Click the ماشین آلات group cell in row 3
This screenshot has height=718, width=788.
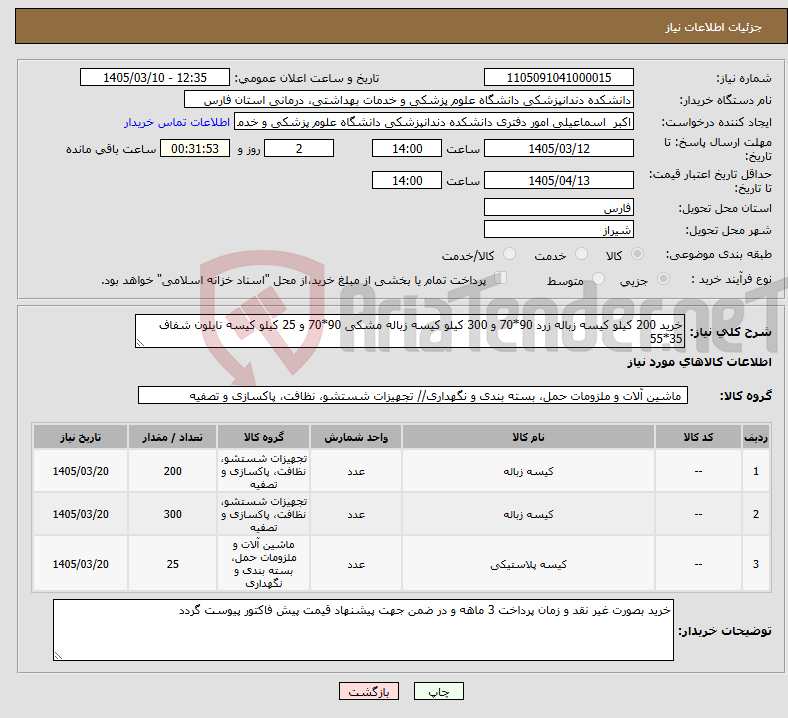click(x=264, y=564)
